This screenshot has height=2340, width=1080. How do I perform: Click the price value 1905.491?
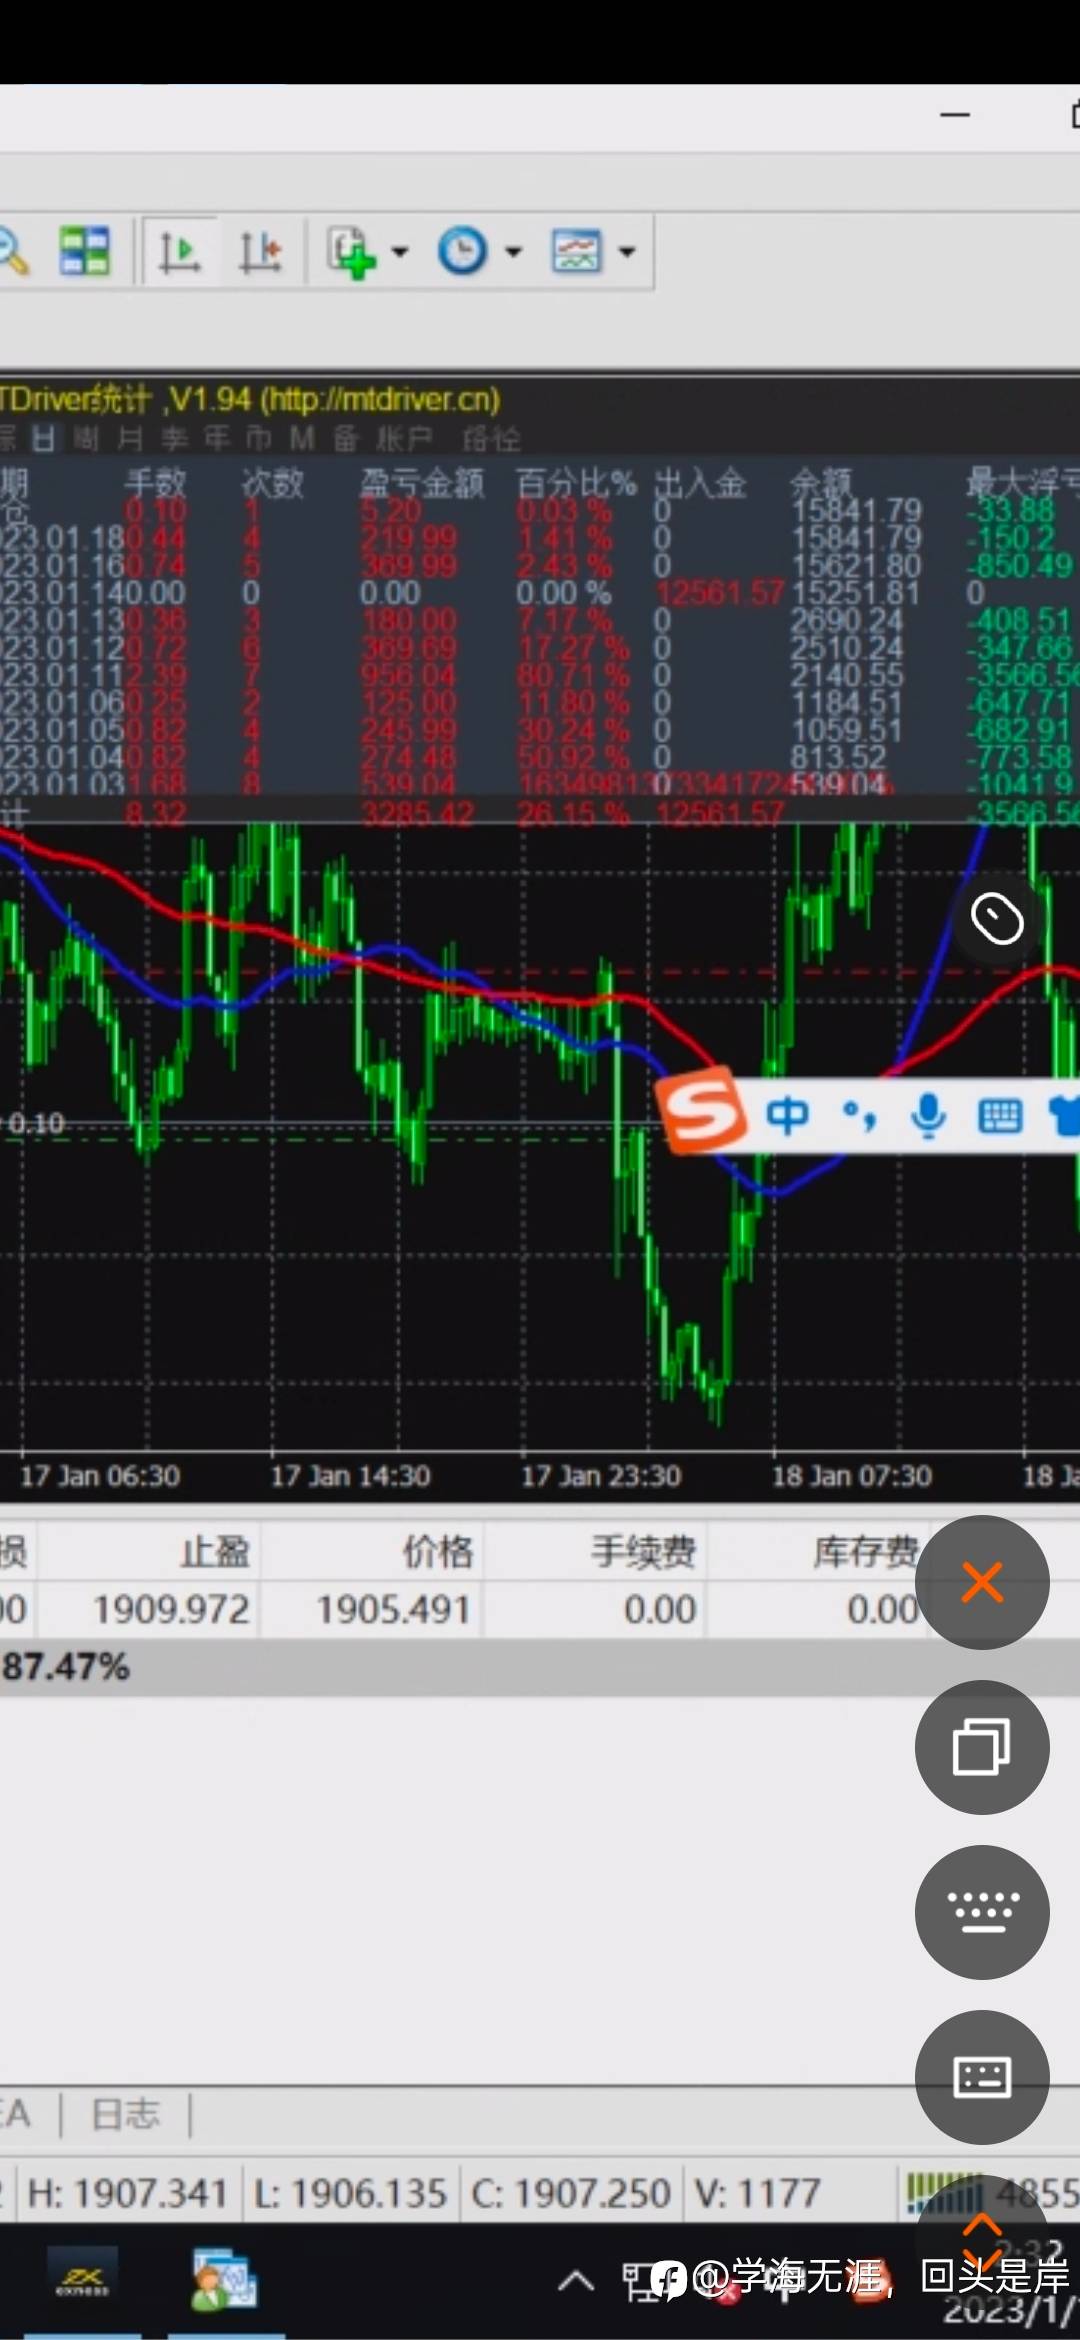coord(393,1610)
